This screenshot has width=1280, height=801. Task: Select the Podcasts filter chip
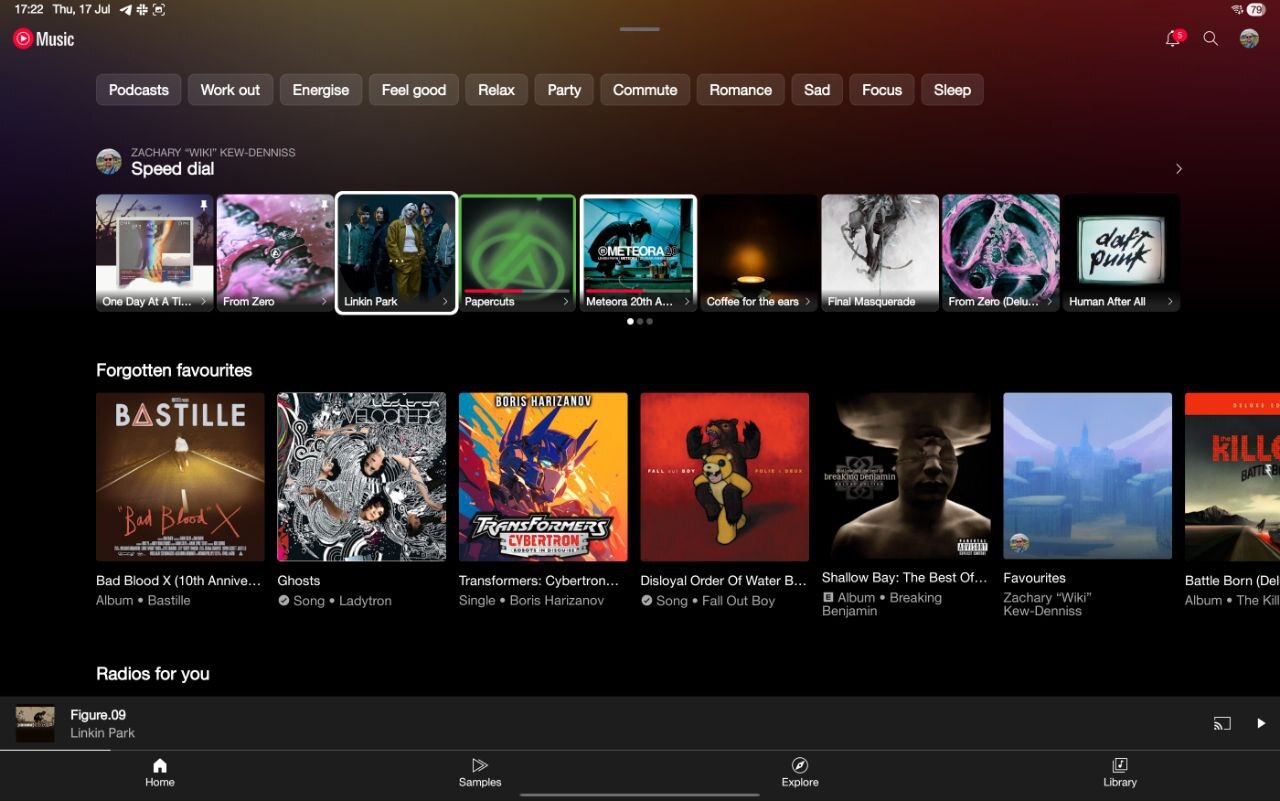139,90
